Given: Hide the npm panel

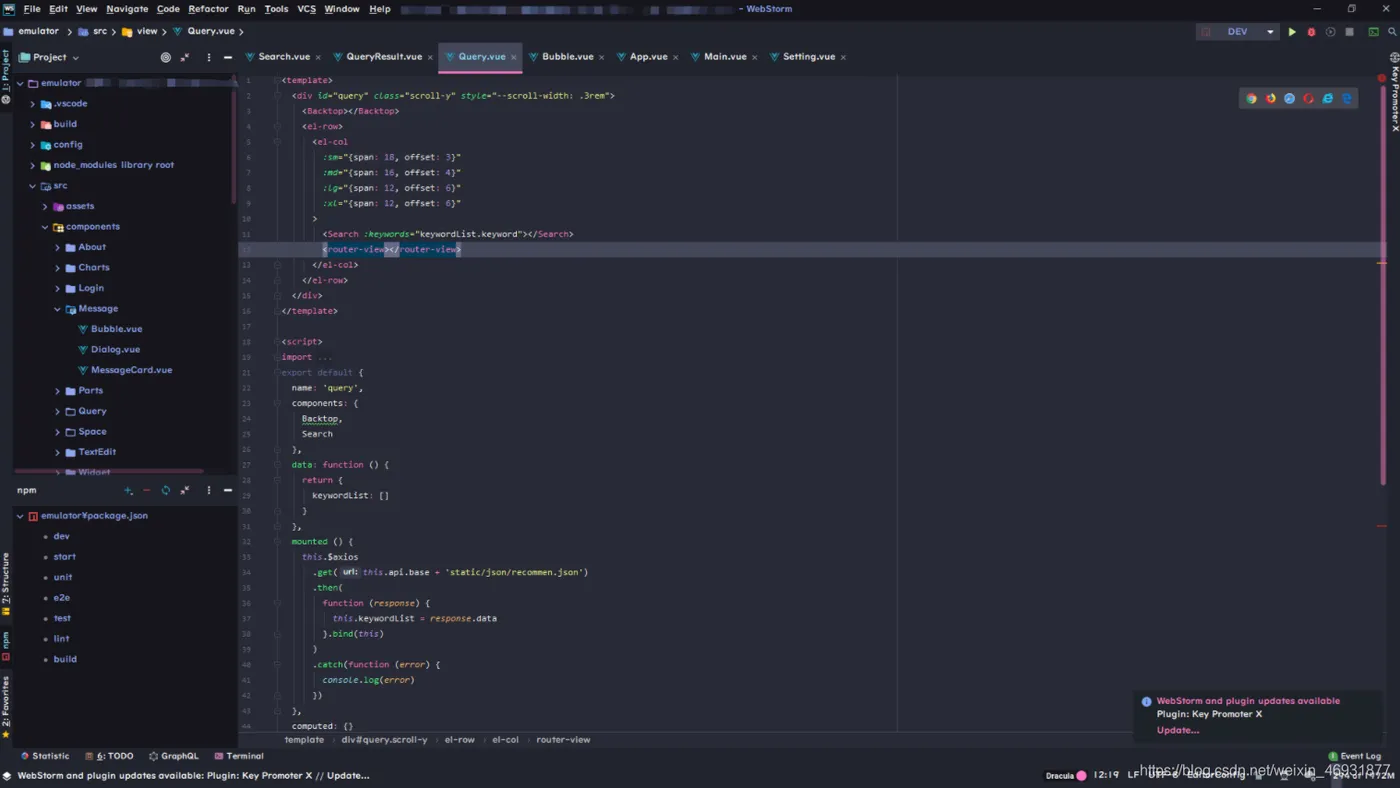Looking at the screenshot, I should 228,490.
